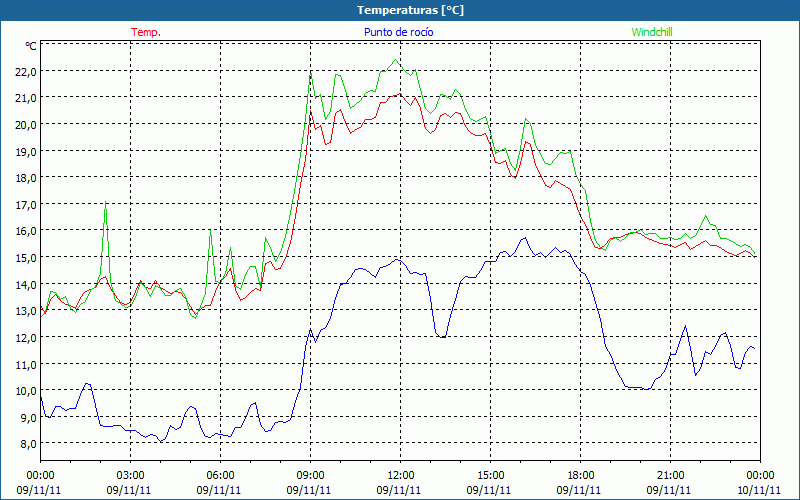Click the 09:00 time axis label
This screenshot has width=800, height=500.
310,476
